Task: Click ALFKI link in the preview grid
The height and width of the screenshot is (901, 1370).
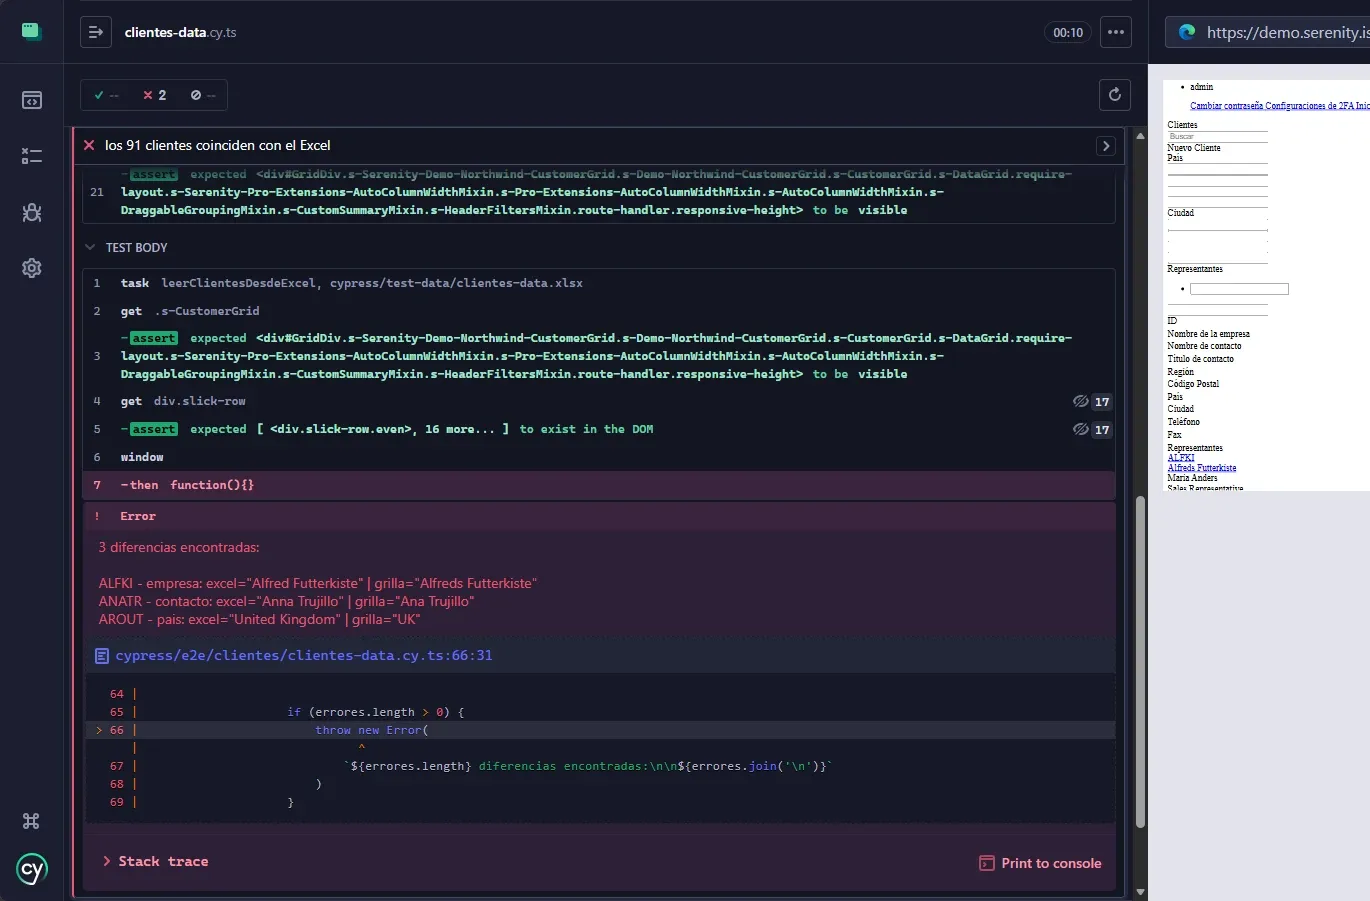Action: pyautogui.click(x=1181, y=458)
